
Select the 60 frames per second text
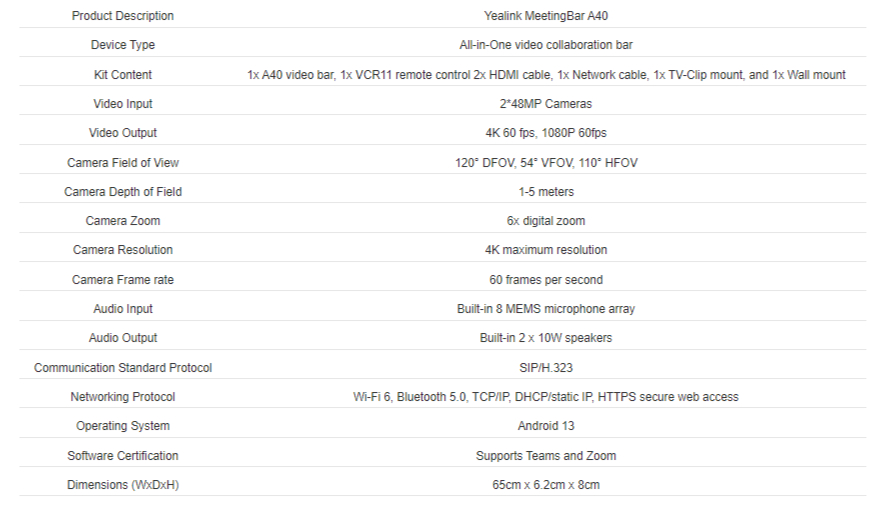coord(546,280)
